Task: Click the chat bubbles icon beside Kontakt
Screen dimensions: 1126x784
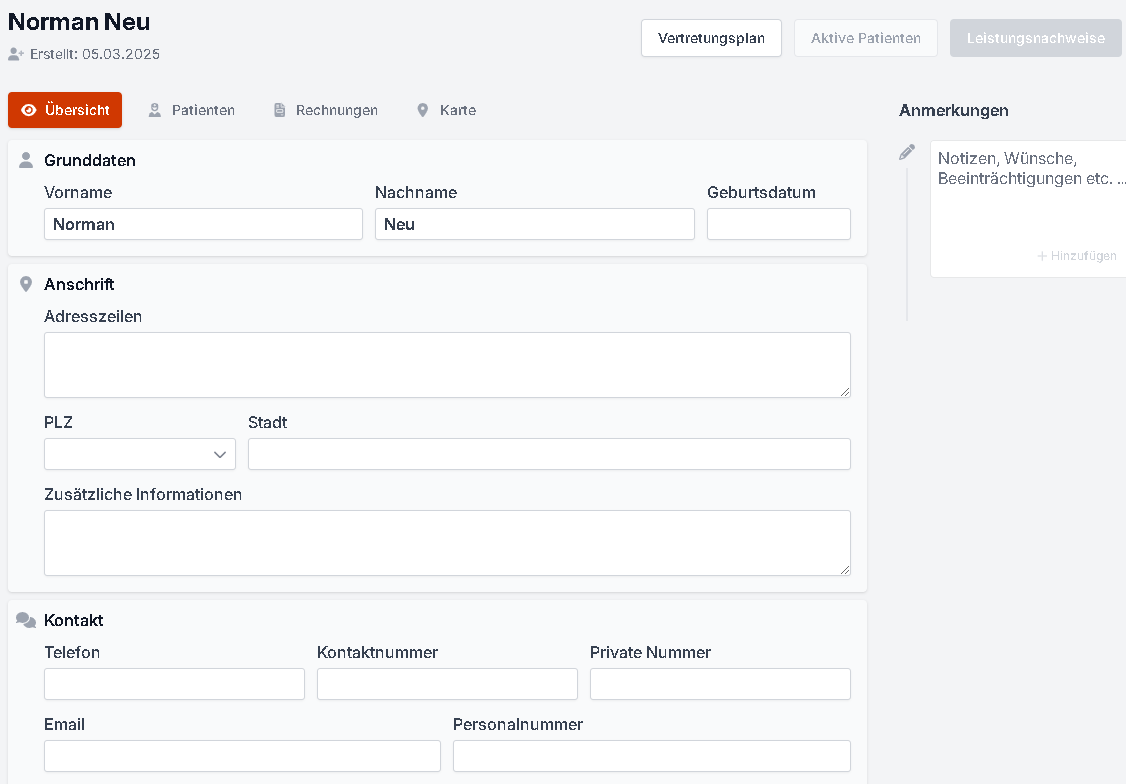Action: point(26,620)
